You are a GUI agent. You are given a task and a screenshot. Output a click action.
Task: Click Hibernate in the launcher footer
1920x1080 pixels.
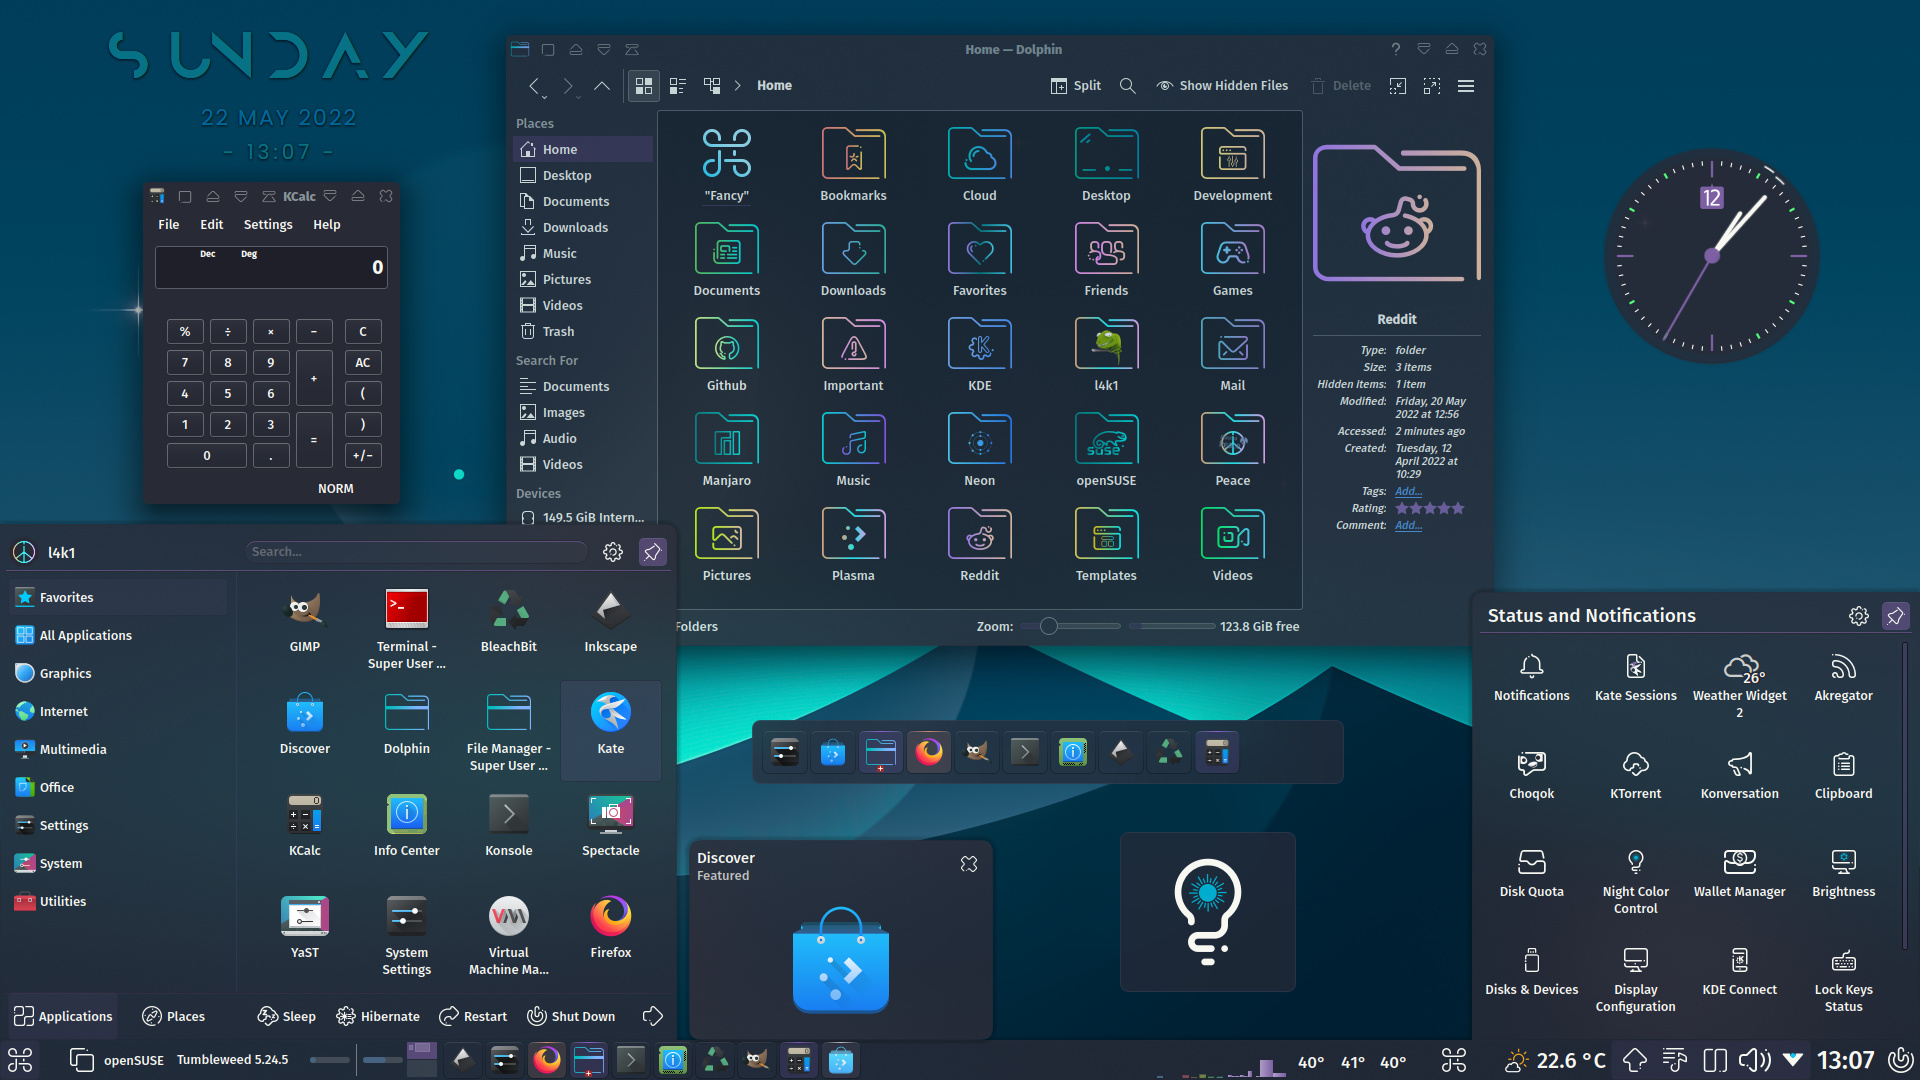378,1016
